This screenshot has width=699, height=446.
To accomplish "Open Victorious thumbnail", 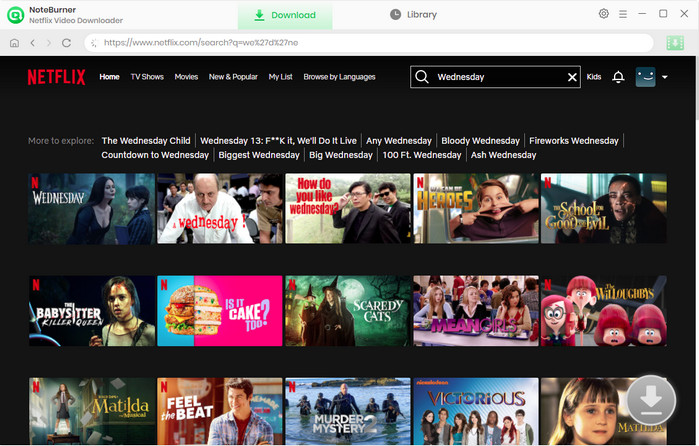I will (476, 411).
